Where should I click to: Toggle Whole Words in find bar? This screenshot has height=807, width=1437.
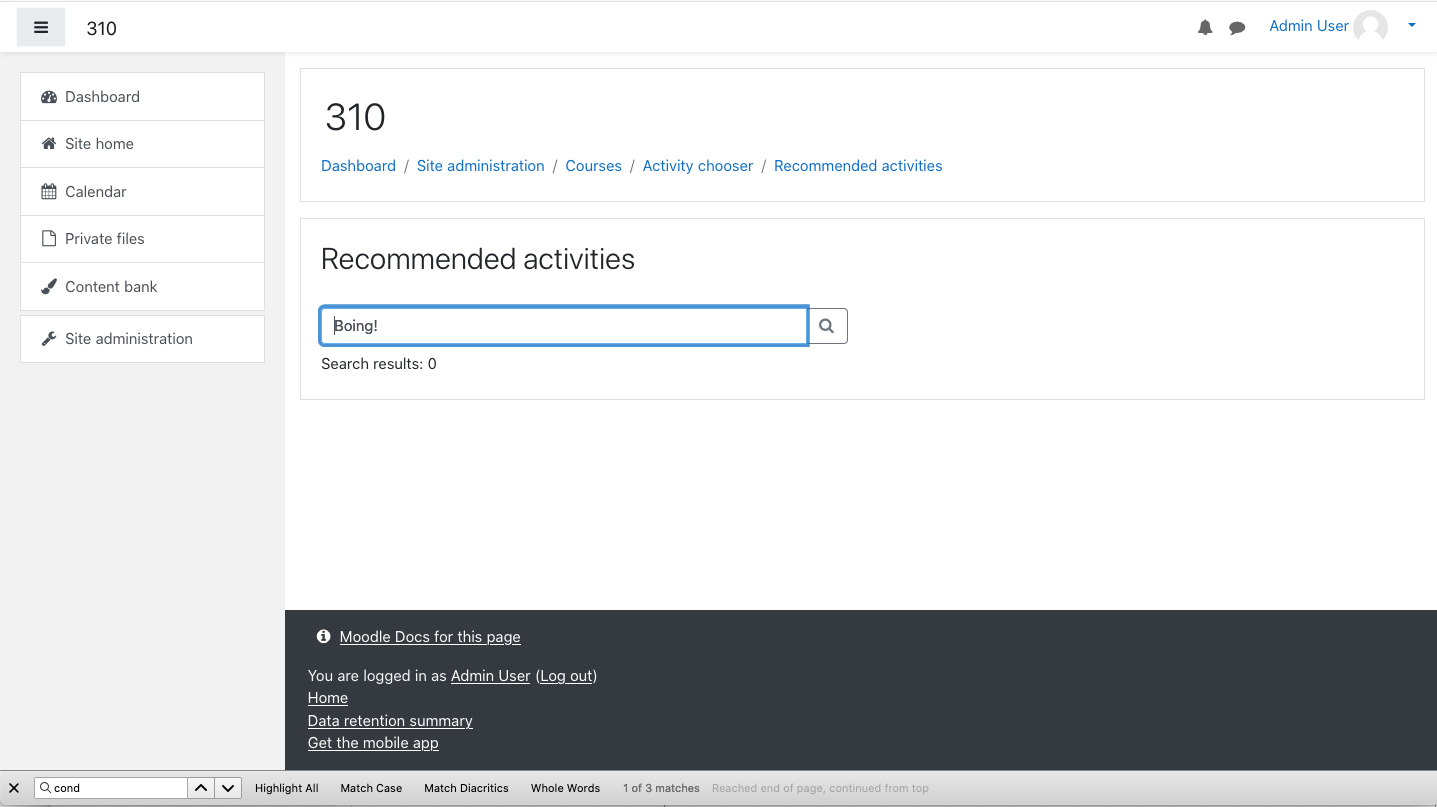(x=565, y=788)
